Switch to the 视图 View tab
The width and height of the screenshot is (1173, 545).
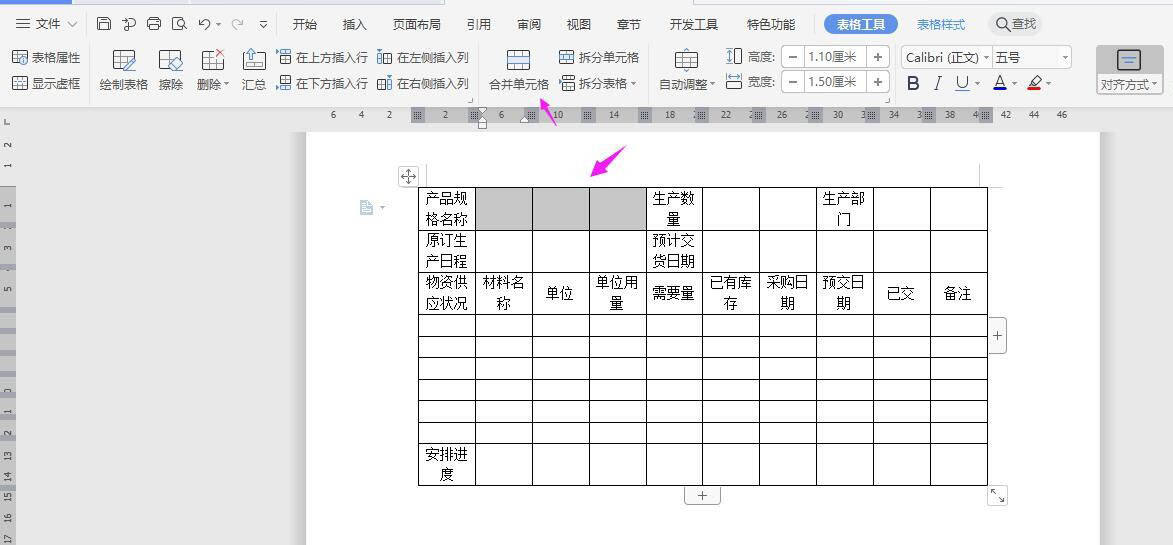(x=578, y=24)
